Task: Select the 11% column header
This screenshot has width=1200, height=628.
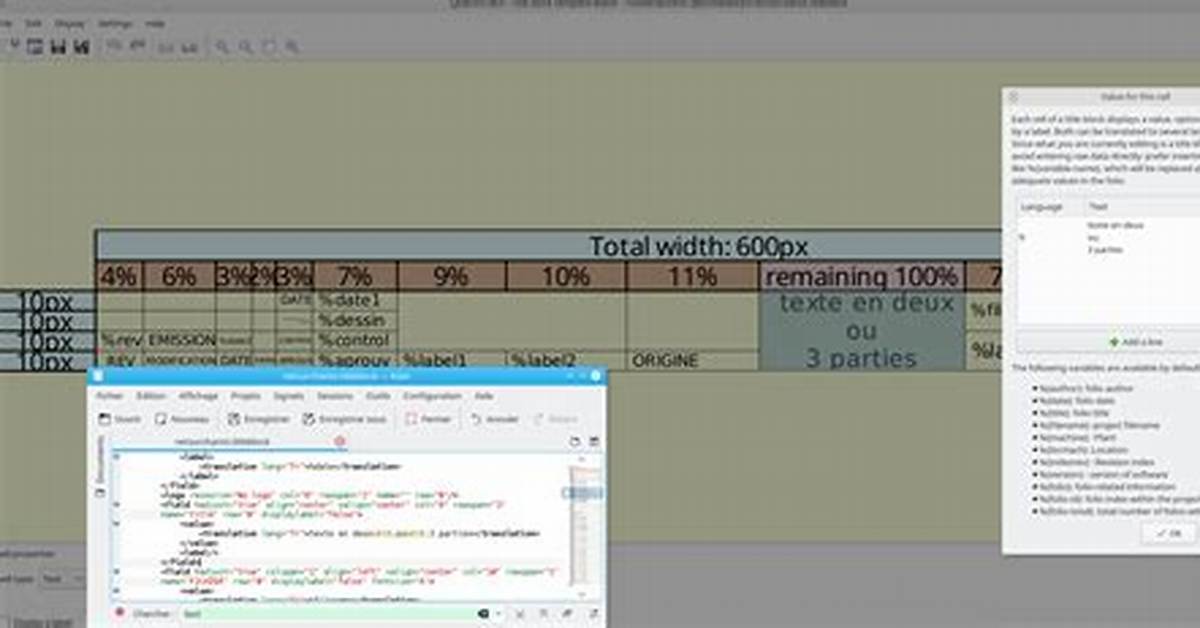Action: click(692, 276)
